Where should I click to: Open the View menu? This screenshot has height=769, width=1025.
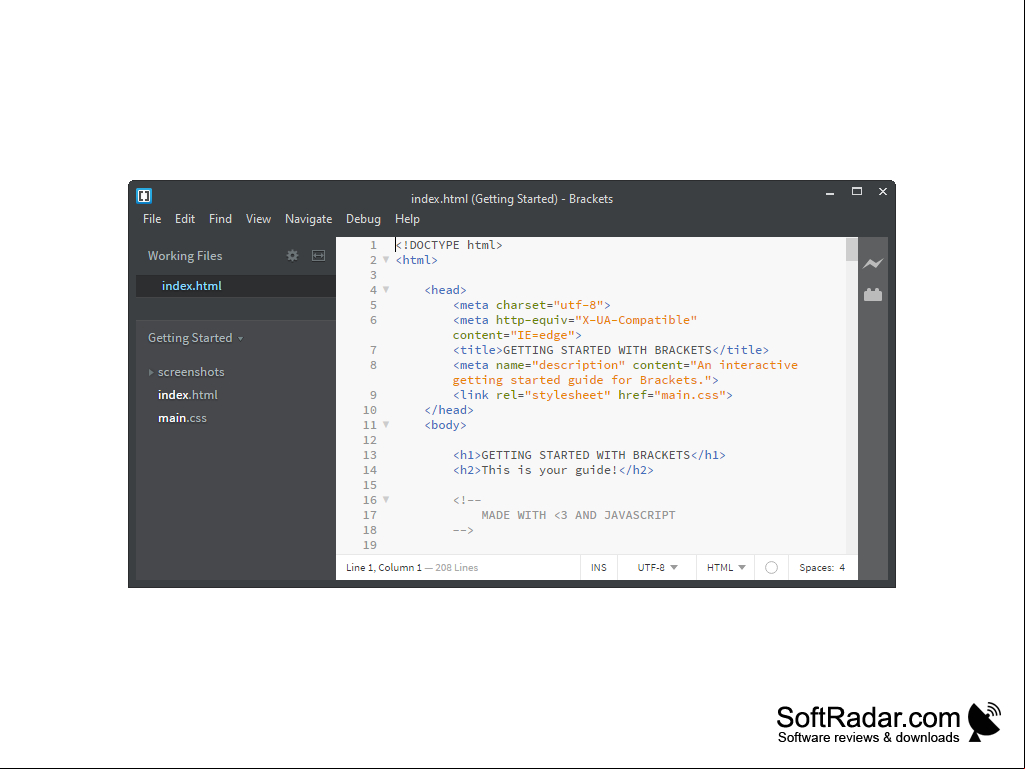(258, 219)
